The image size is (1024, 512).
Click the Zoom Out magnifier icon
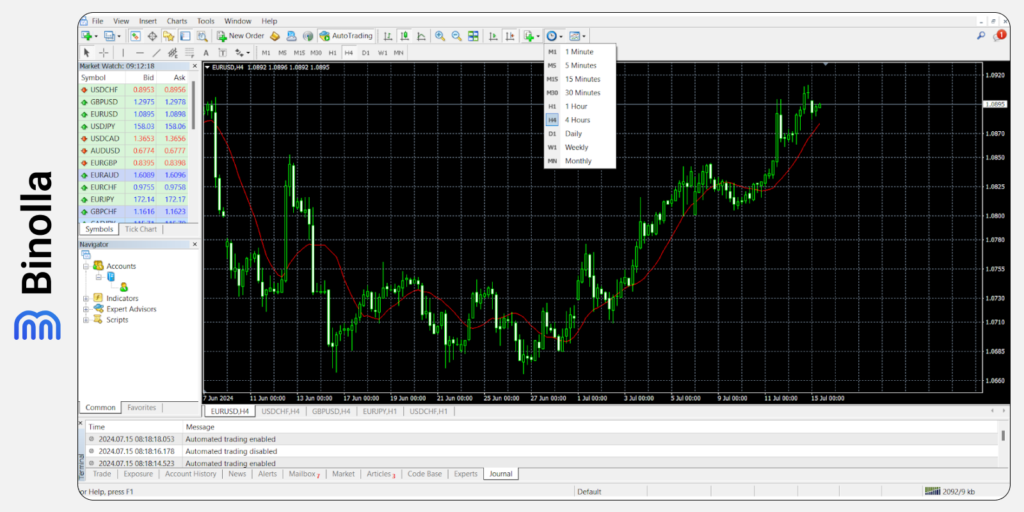click(456, 36)
